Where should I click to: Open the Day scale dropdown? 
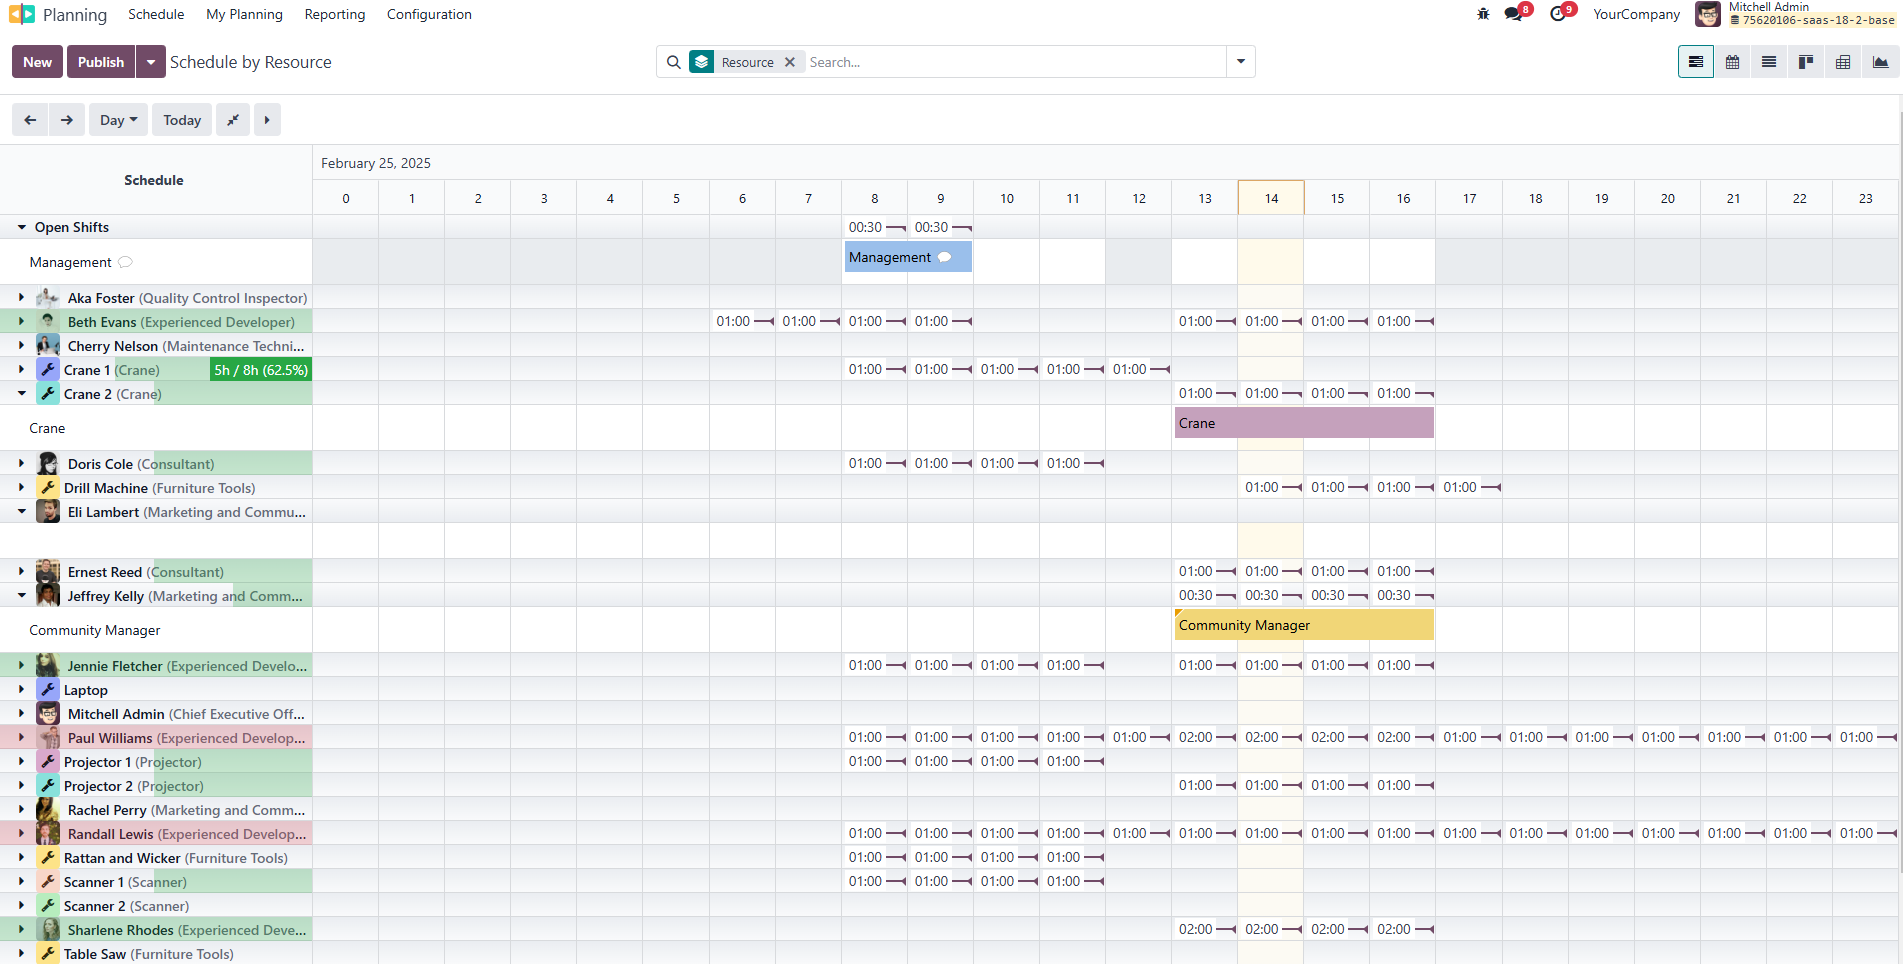[118, 119]
